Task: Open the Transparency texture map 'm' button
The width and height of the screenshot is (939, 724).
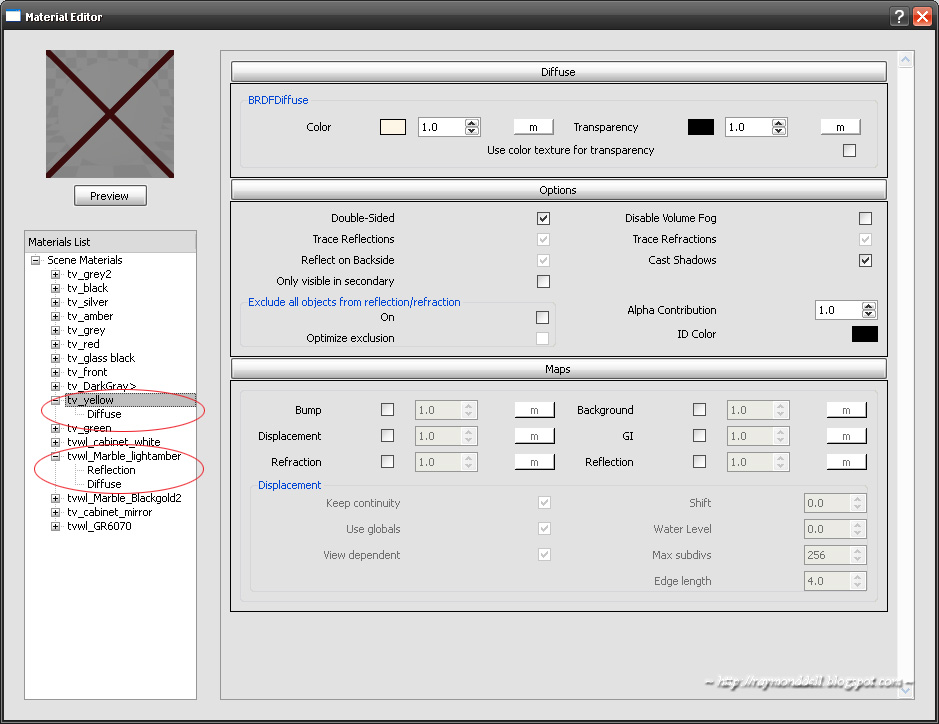Action: [x=840, y=127]
